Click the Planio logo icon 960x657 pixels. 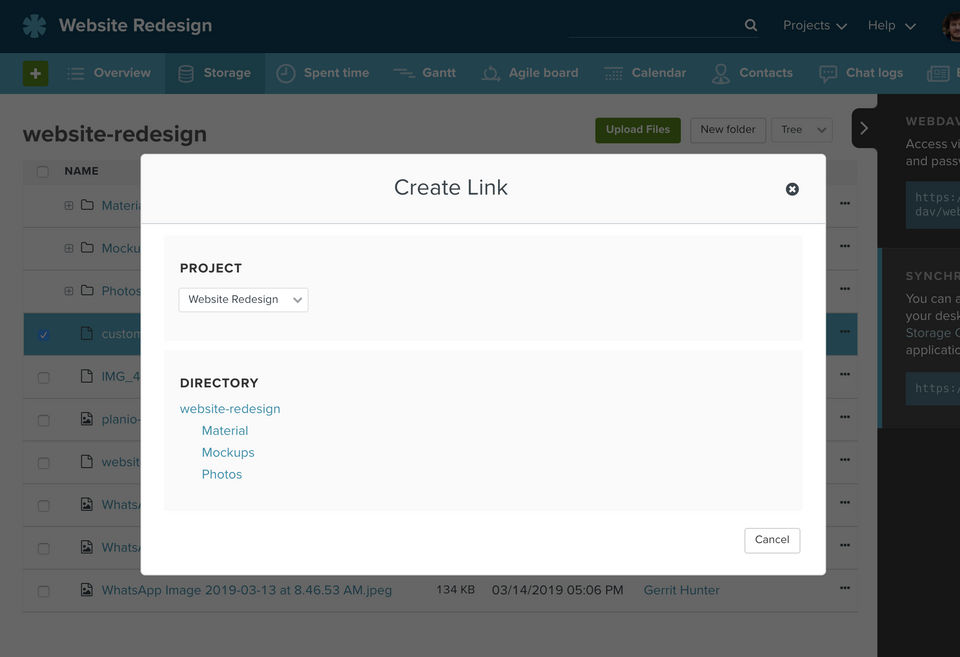coord(34,26)
